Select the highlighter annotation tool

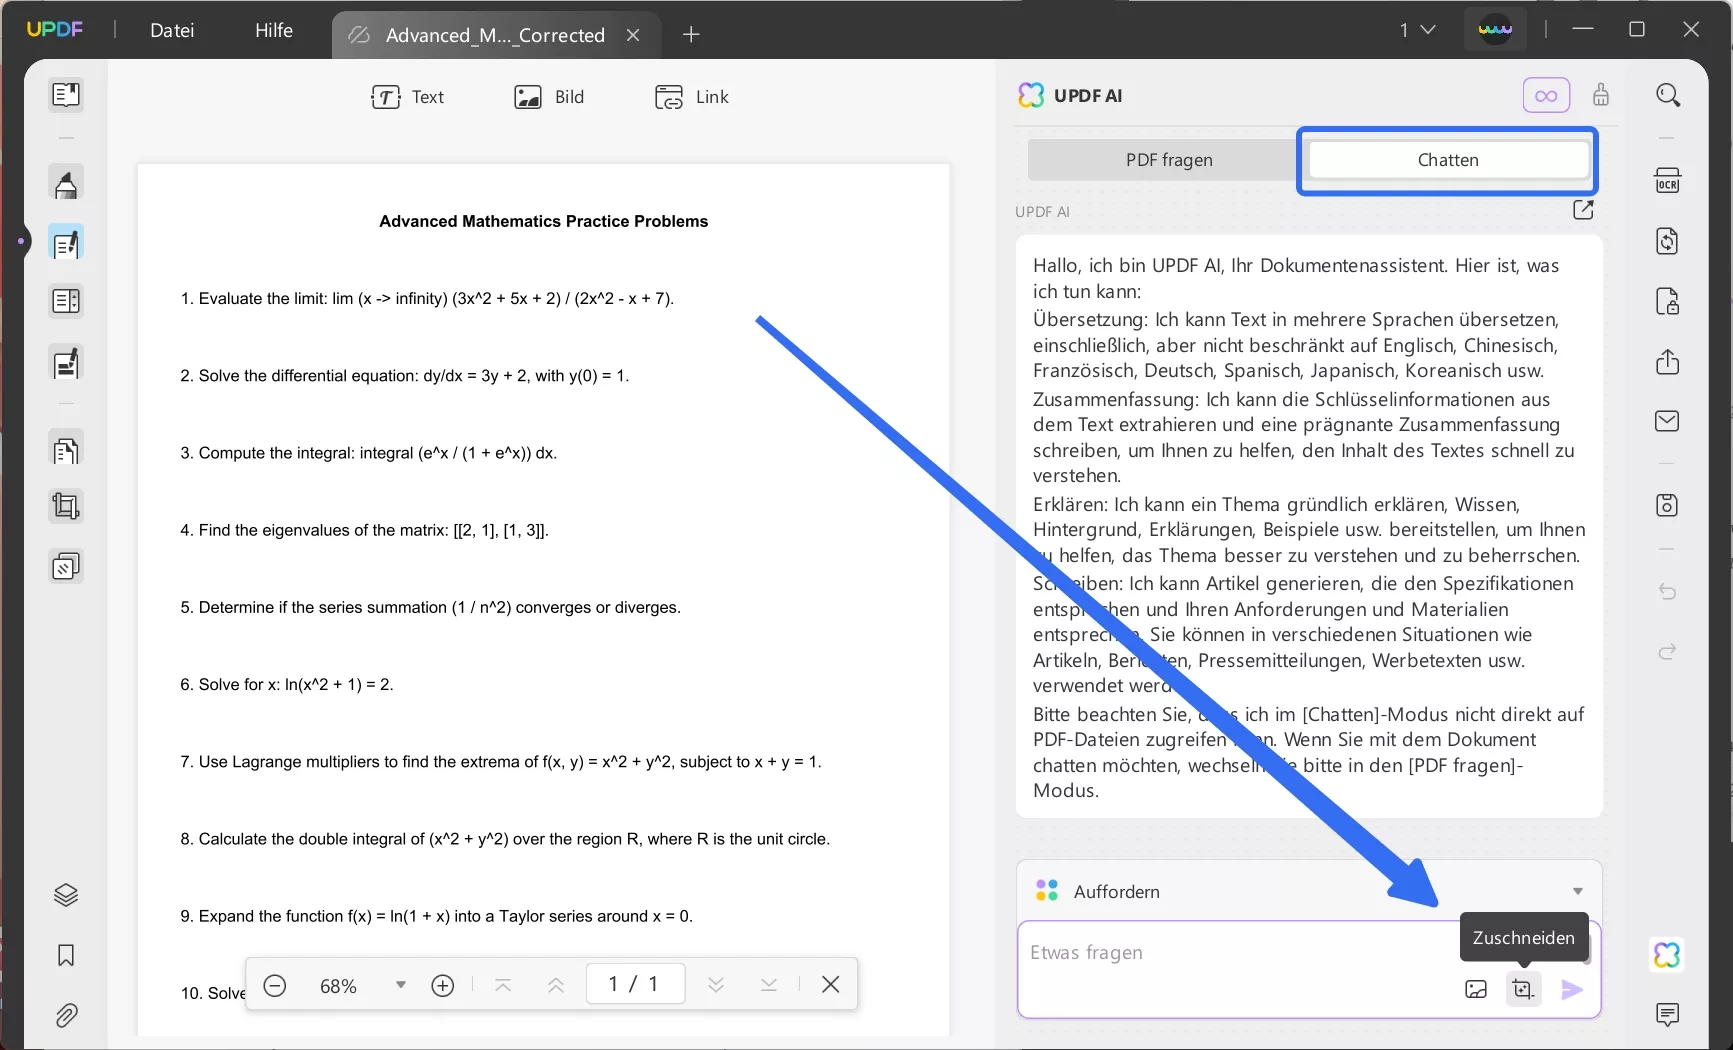coord(66,184)
